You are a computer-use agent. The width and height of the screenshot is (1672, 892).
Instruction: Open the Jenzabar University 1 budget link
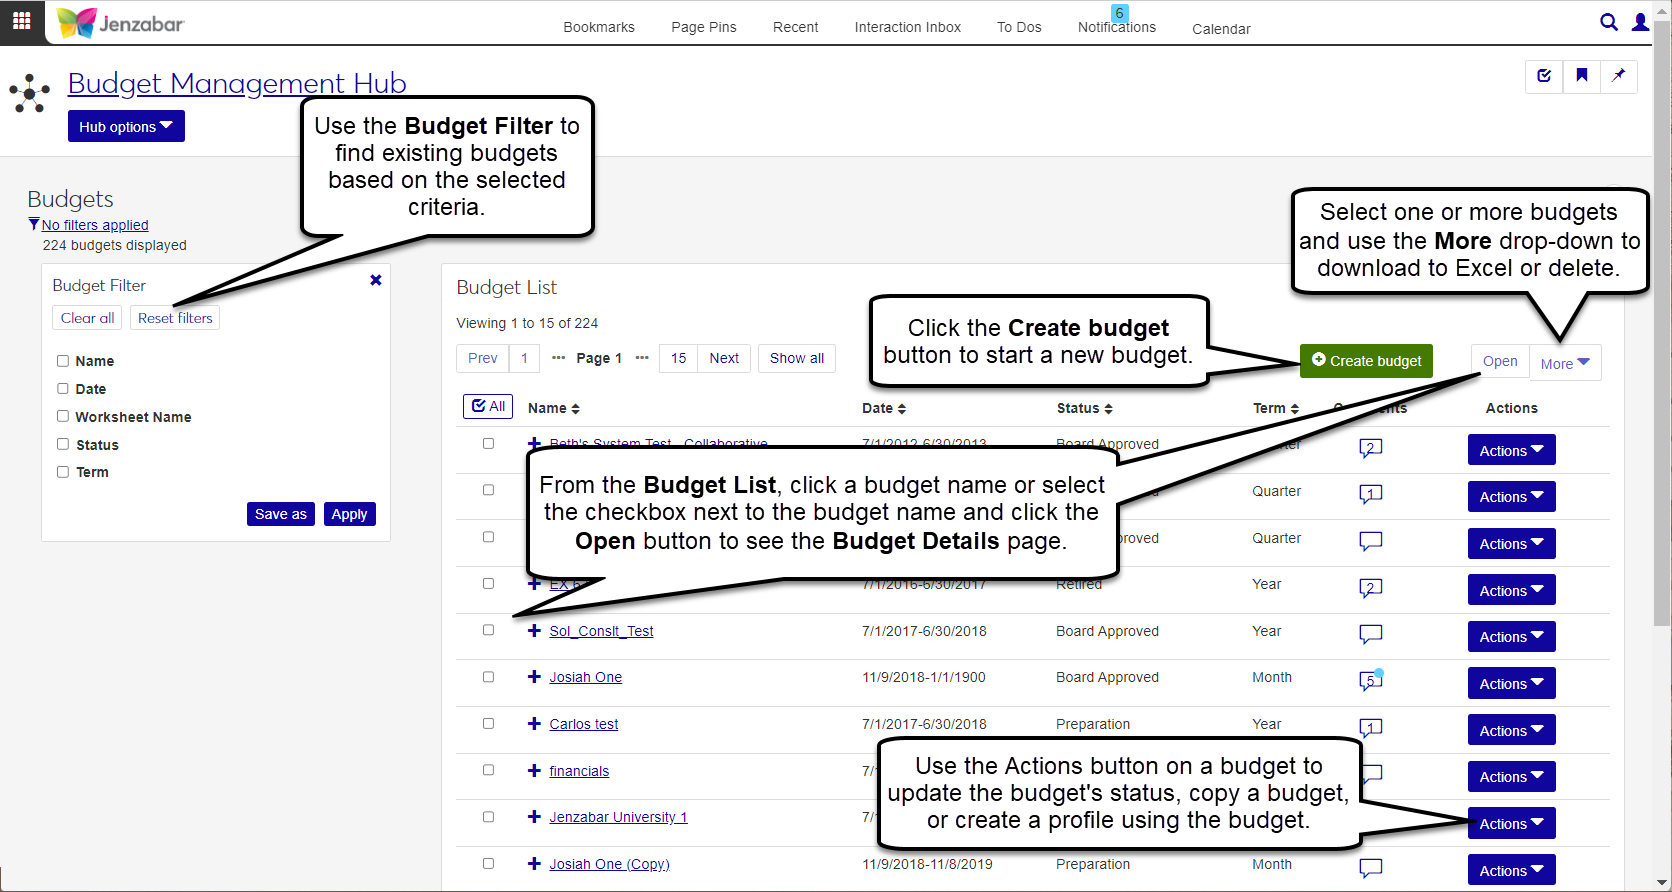click(x=618, y=817)
